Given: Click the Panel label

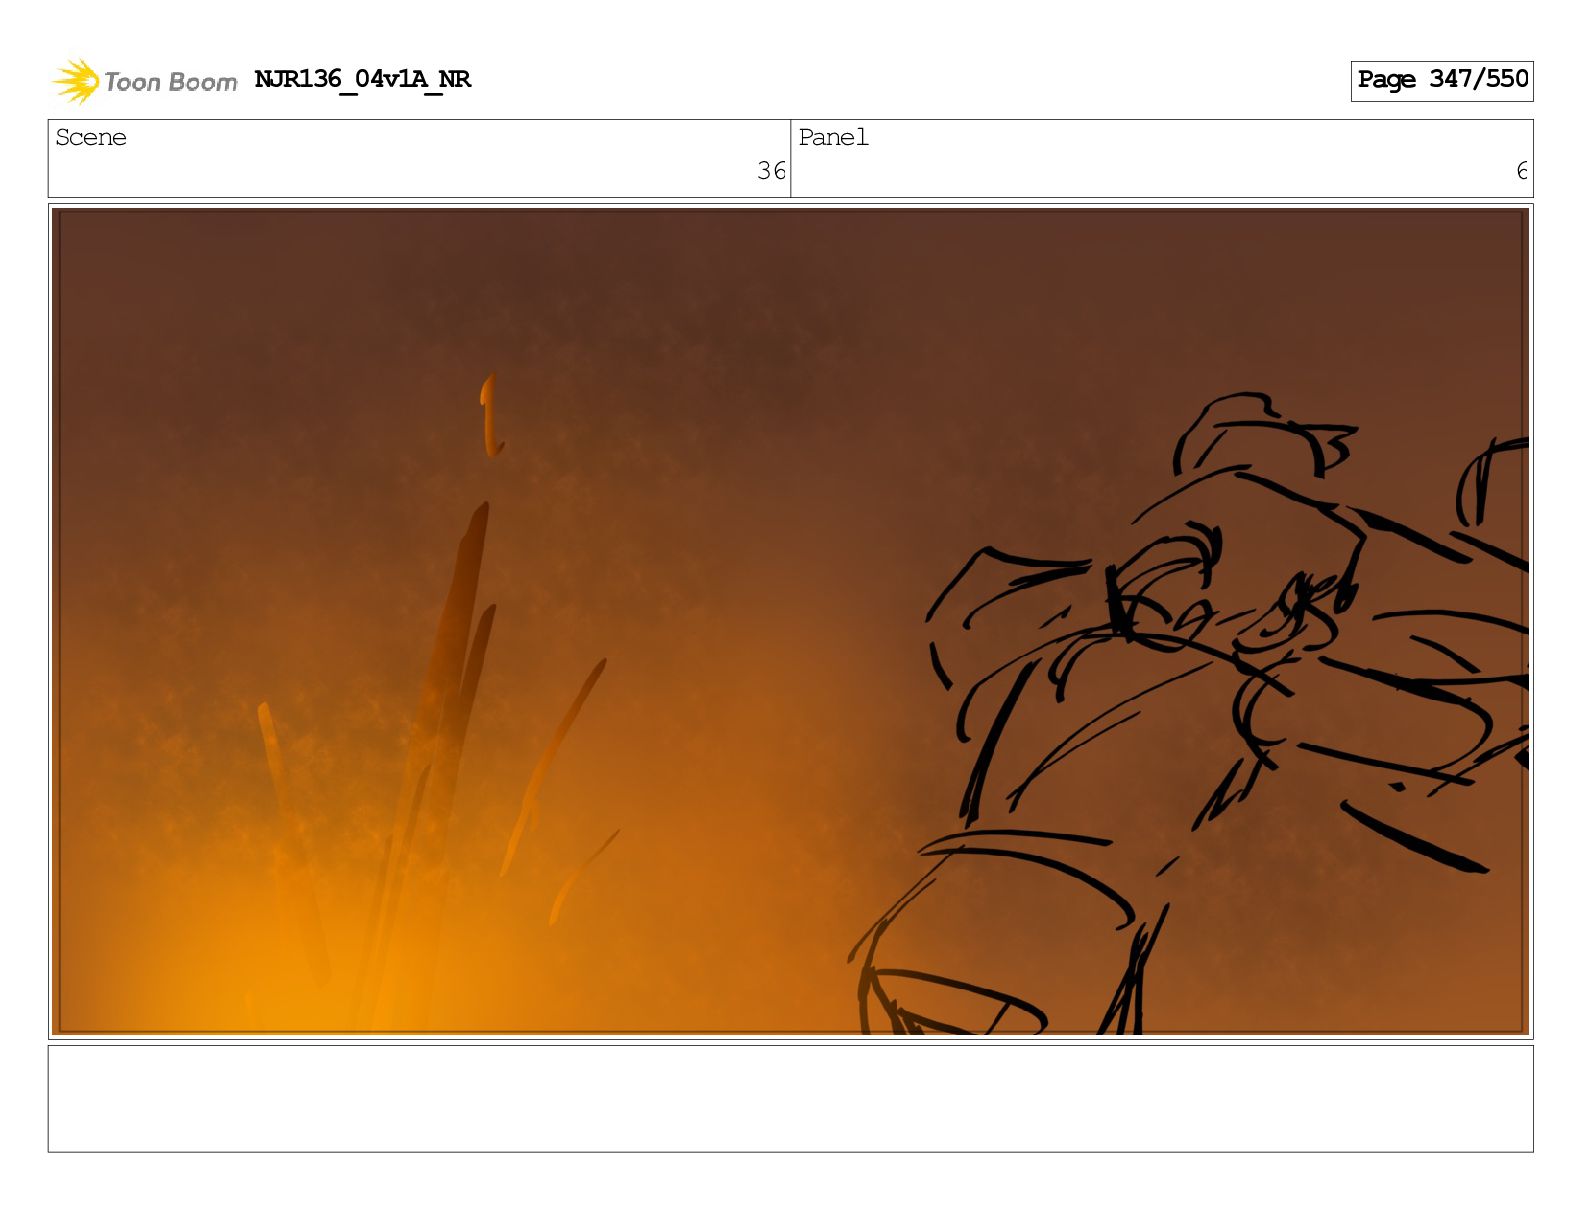Looking at the screenshot, I should 833,137.
